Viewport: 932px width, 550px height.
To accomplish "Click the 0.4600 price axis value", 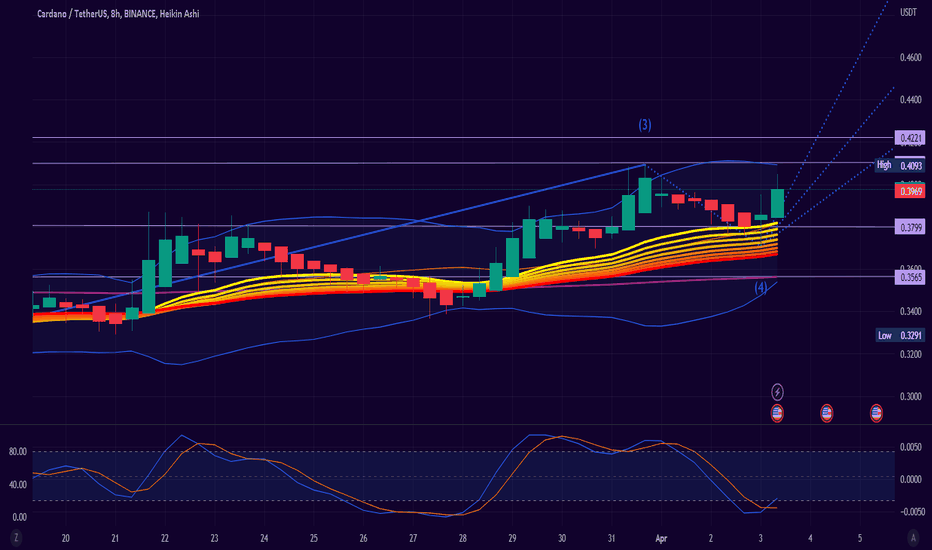I will (x=911, y=58).
